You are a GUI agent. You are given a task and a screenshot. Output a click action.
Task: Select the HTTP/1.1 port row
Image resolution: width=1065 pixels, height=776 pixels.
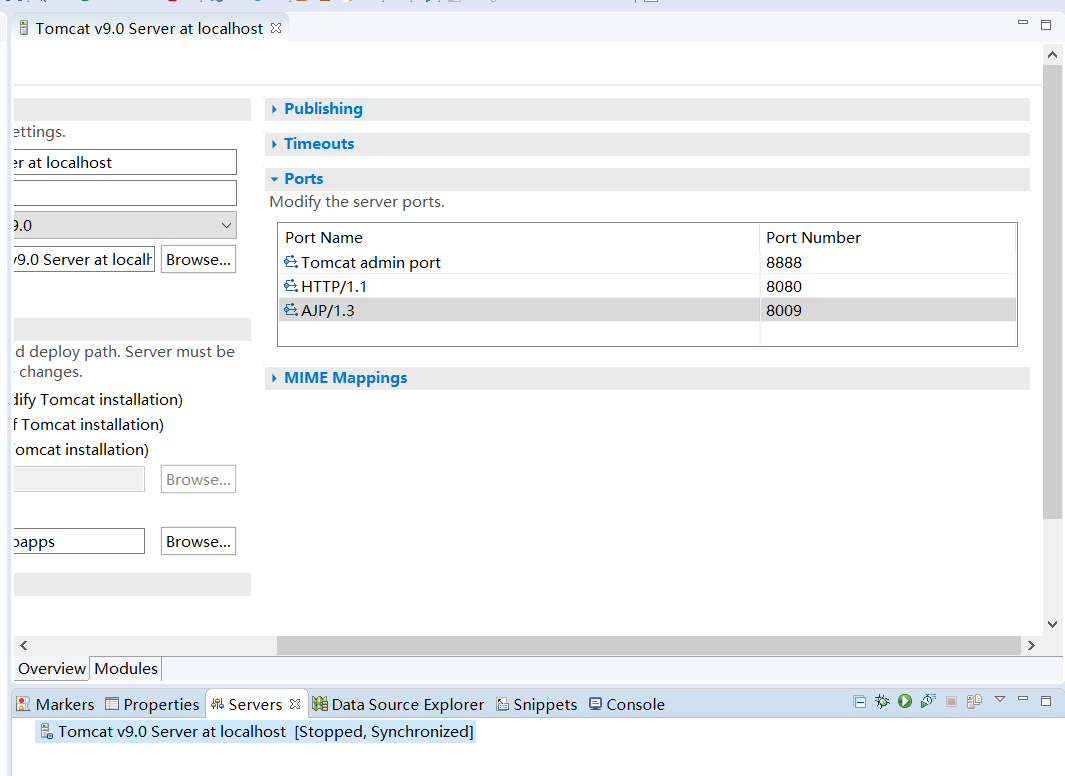point(647,286)
